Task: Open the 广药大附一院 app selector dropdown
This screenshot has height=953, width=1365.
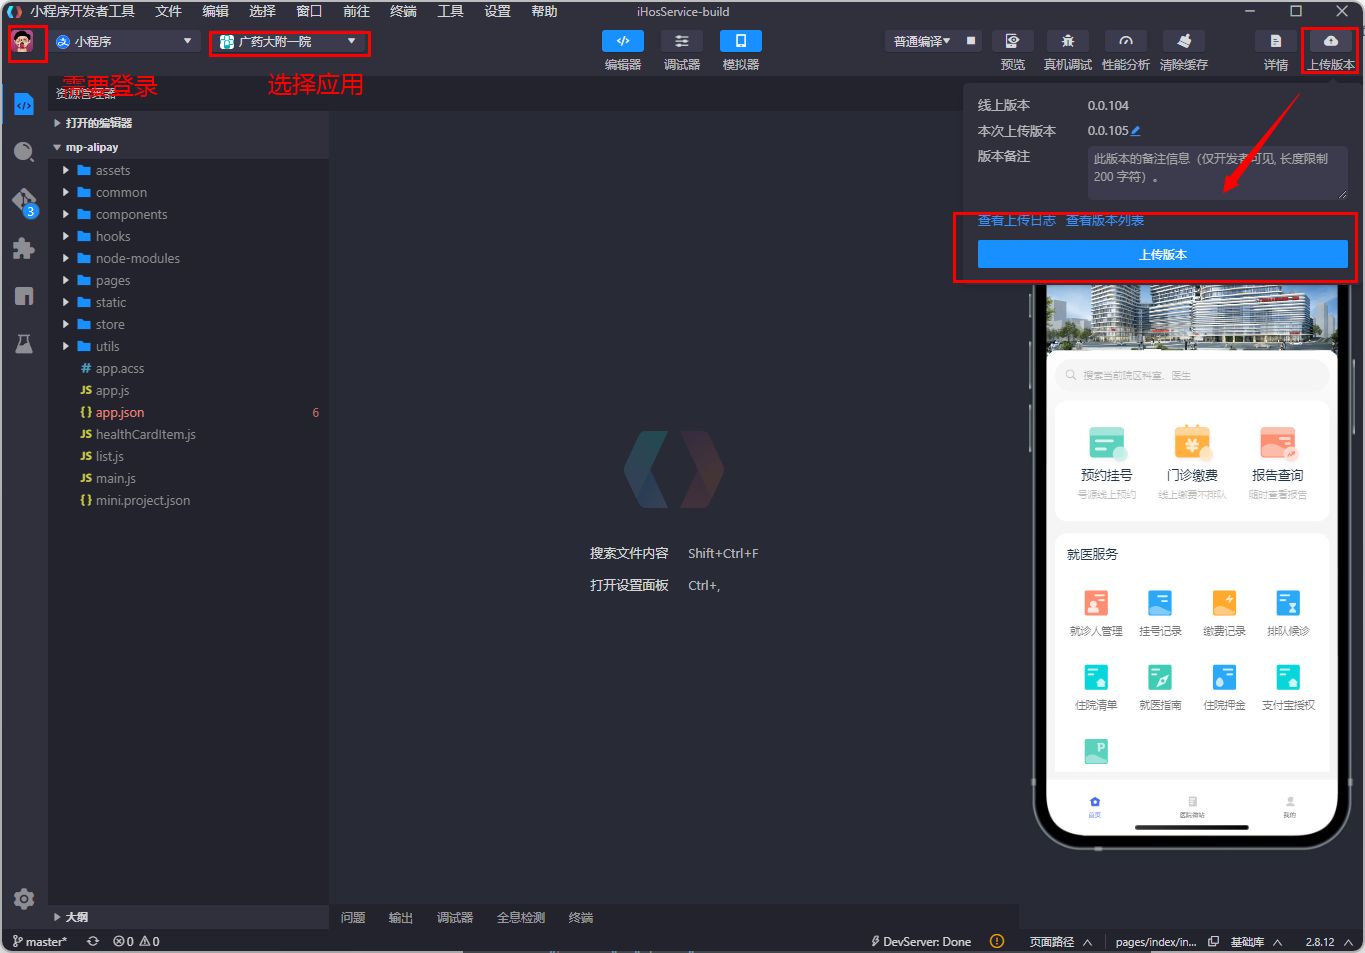Action: click(289, 41)
